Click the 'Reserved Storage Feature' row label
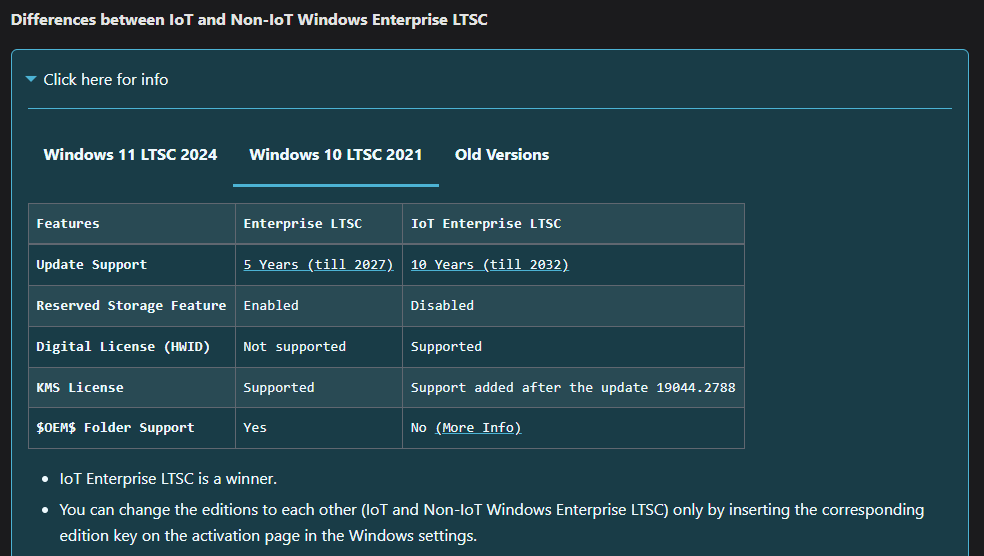This screenshot has width=984, height=556. (131, 306)
